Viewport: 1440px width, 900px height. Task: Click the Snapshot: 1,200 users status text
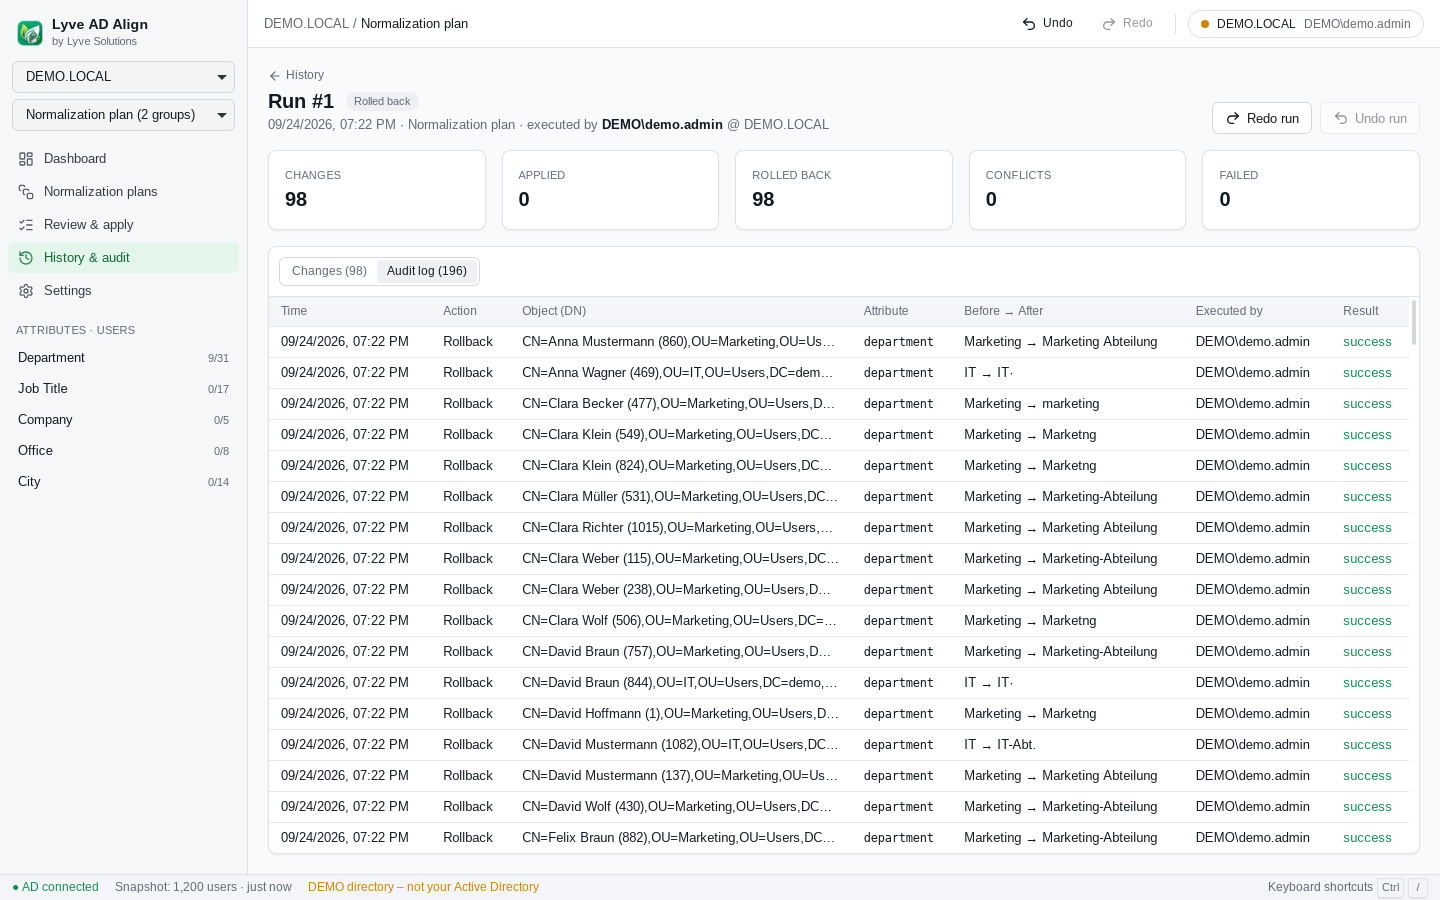[x=203, y=887]
